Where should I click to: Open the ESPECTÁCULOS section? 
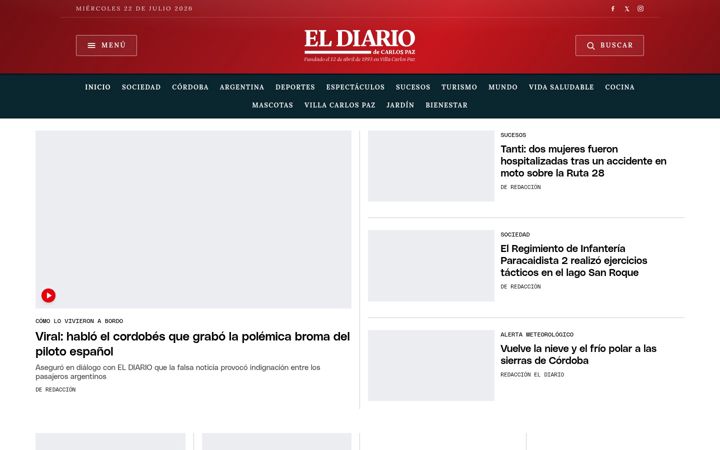click(355, 87)
